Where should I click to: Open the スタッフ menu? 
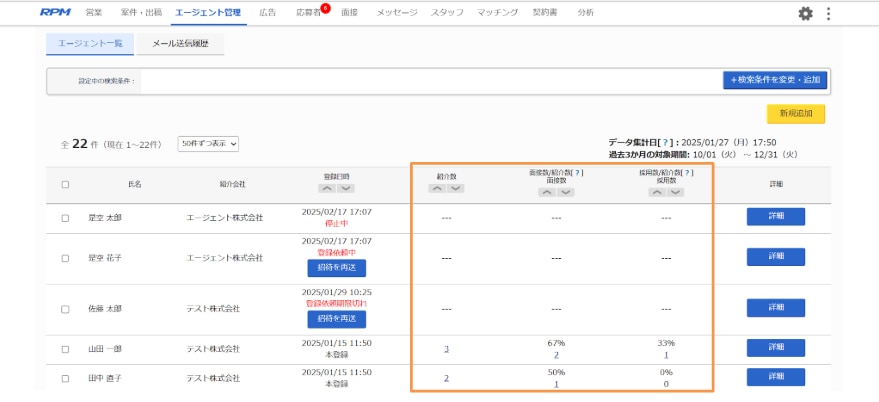click(447, 12)
